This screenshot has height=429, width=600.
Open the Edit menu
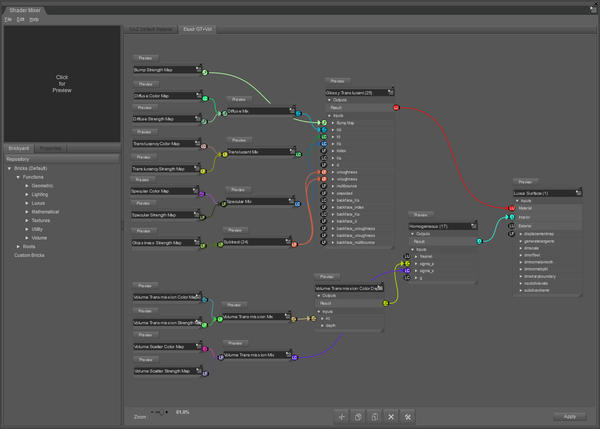[21, 19]
